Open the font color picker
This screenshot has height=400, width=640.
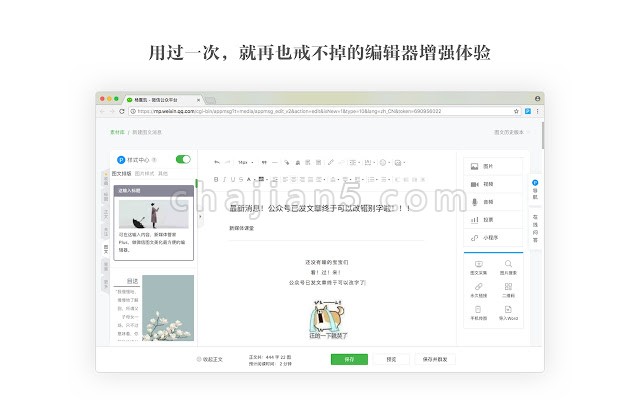coord(250,179)
